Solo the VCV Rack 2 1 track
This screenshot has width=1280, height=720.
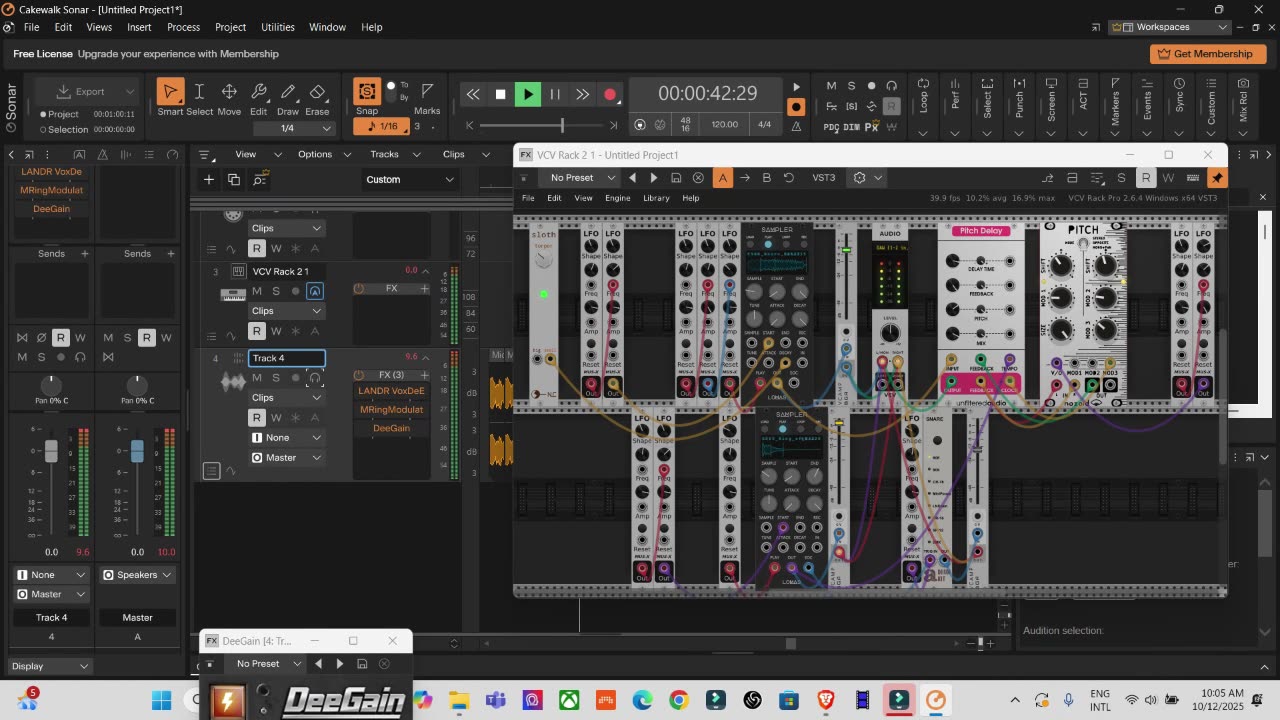tap(276, 291)
